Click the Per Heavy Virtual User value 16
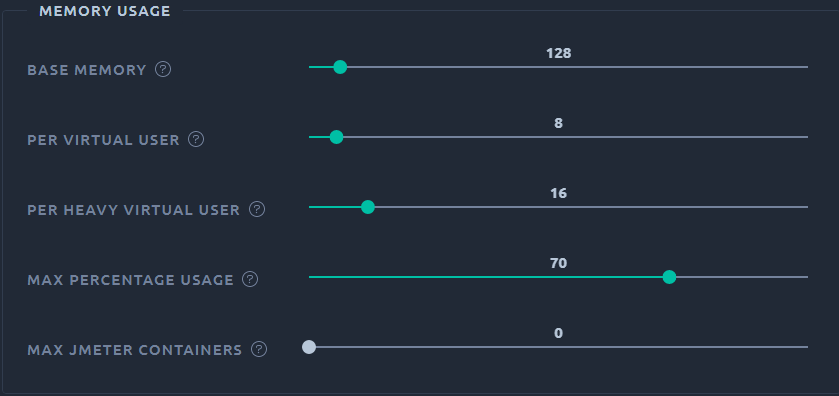The width and height of the screenshot is (839, 396). tap(559, 193)
